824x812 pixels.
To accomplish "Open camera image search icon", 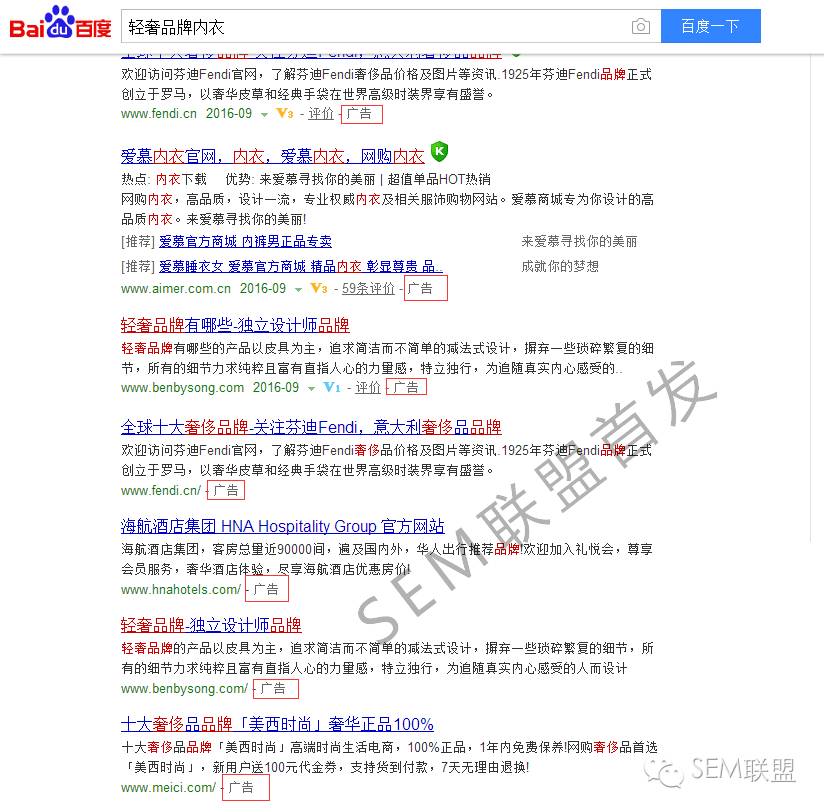I will (641, 26).
